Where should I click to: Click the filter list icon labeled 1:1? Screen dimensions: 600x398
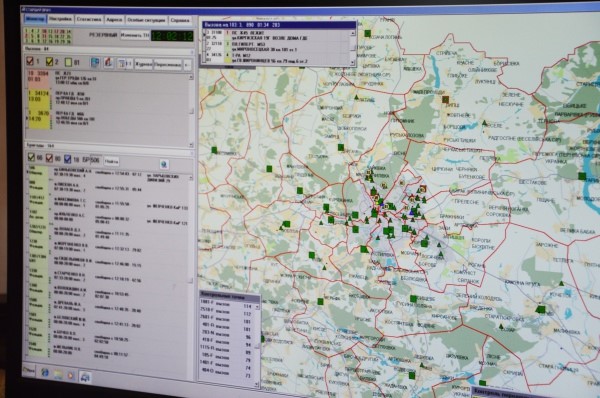coord(124,64)
